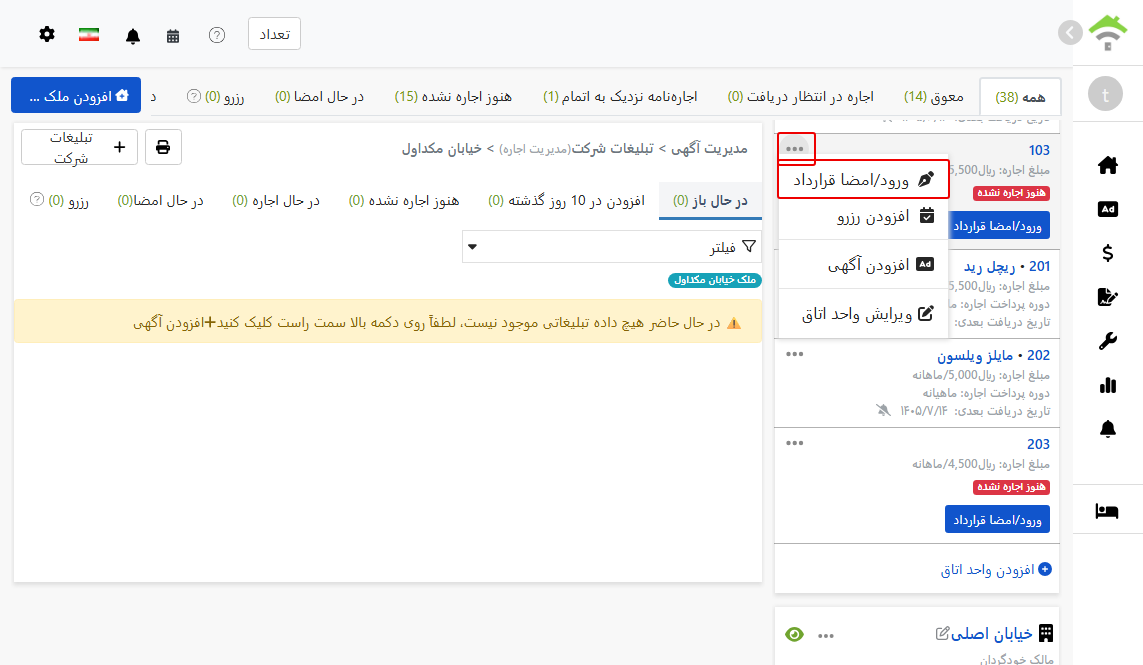
Task: Toggle muted bell icon for unit 202
Action: pos(883,411)
